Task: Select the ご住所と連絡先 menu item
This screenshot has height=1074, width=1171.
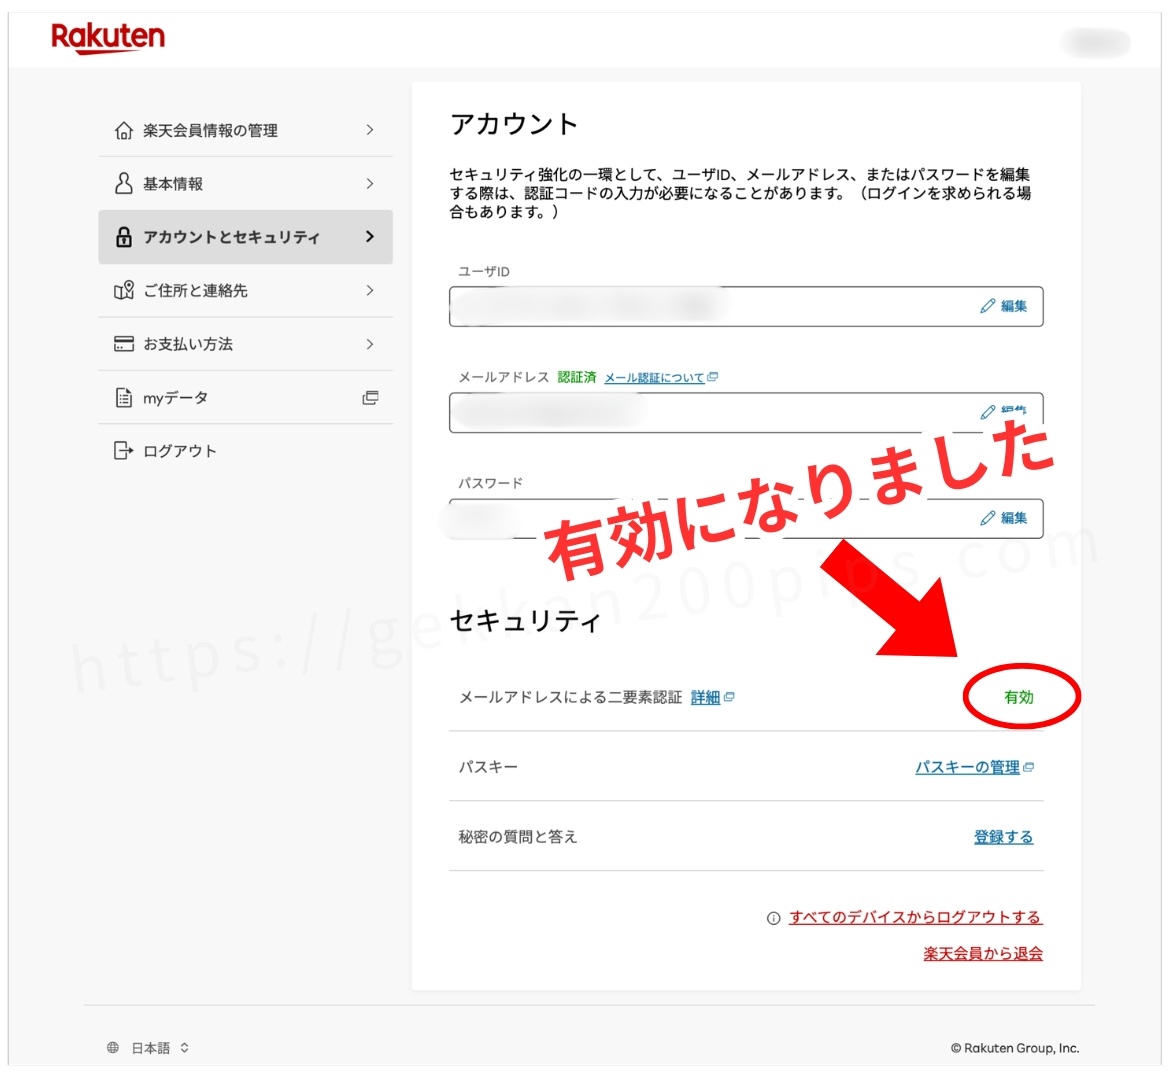Action: (195, 291)
